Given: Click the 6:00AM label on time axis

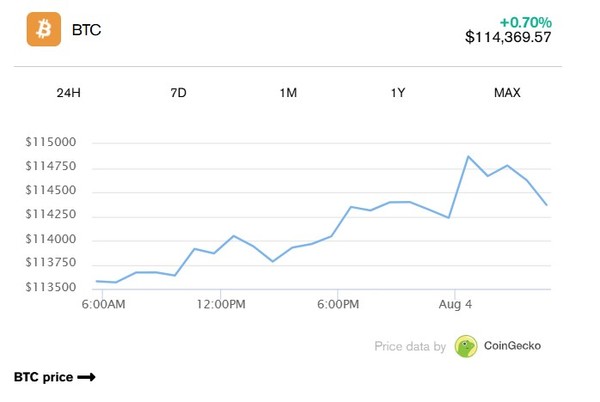Looking at the screenshot, I should click(x=102, y=303).
